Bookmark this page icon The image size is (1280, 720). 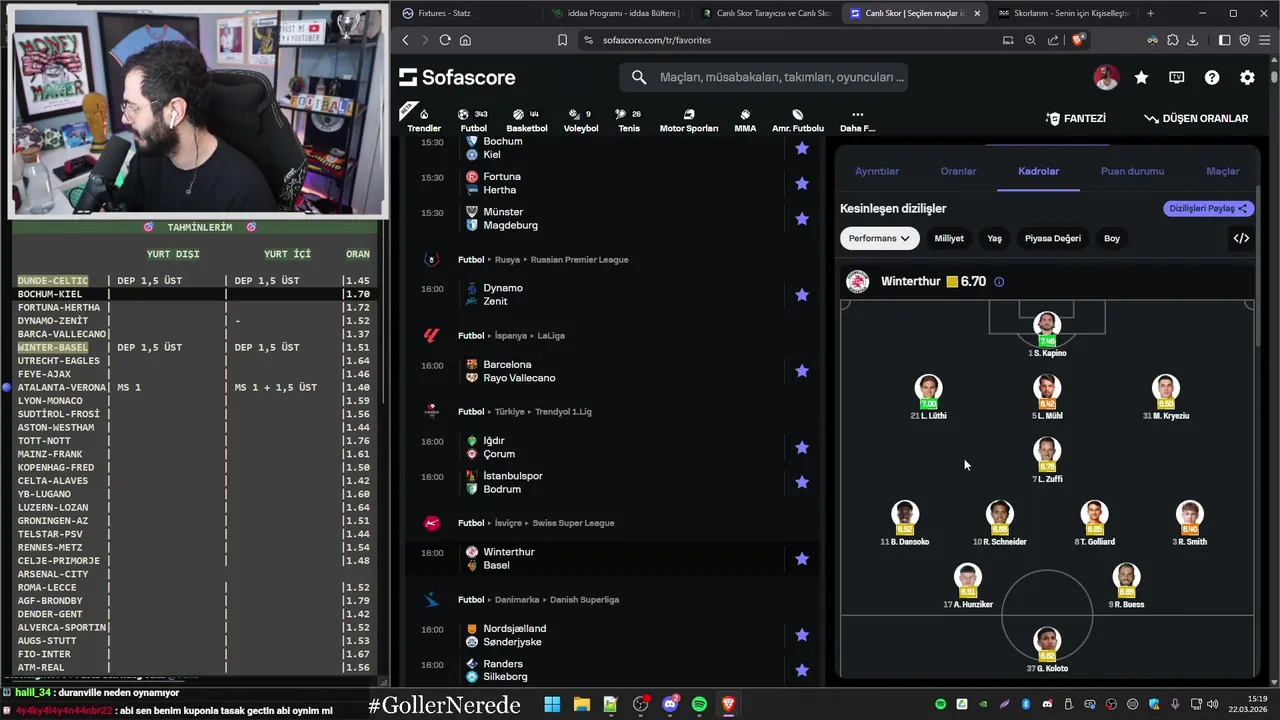click(x=562, y=40)
